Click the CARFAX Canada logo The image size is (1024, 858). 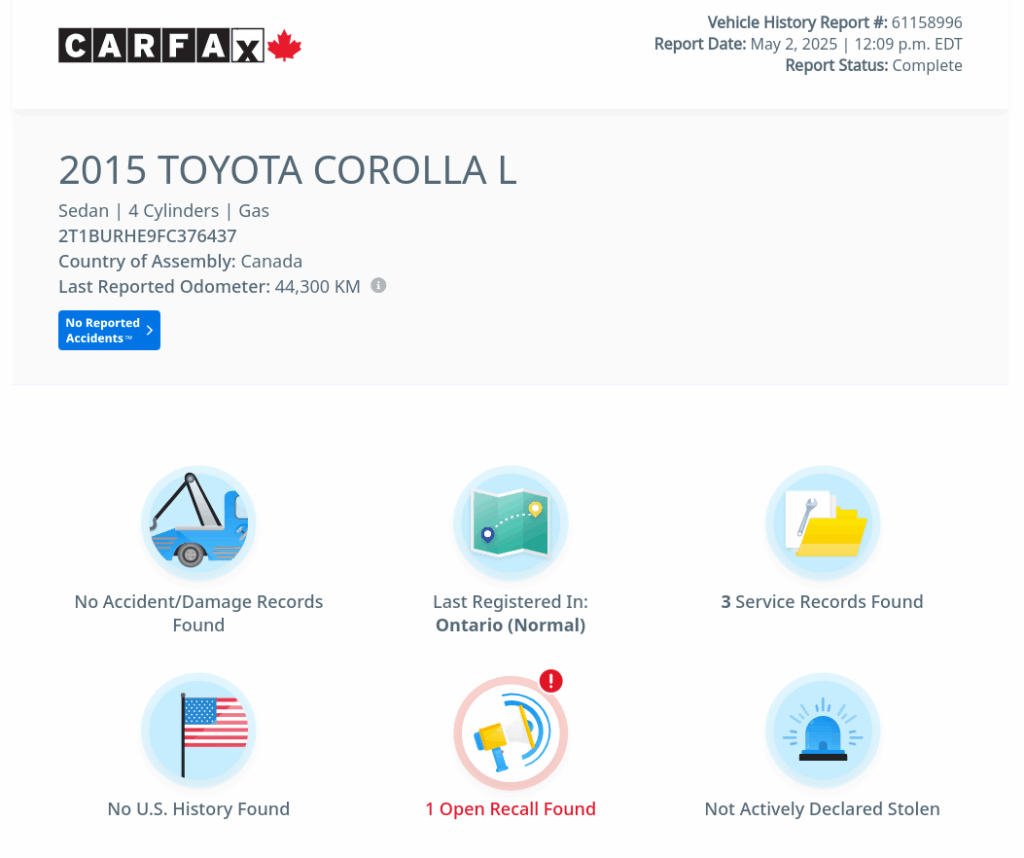(180, 45)
